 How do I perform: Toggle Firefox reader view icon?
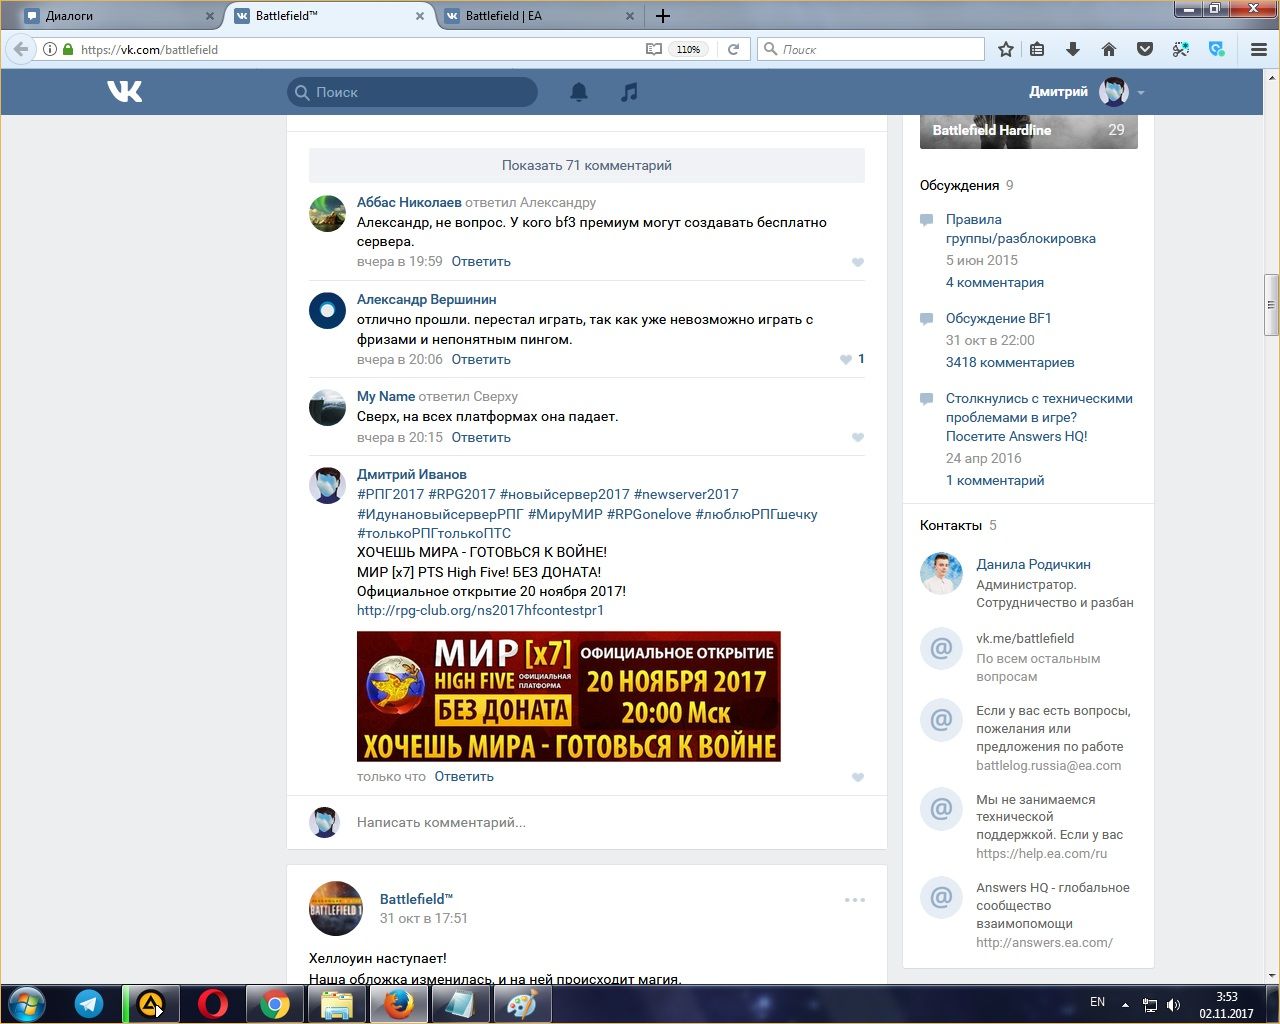pyautogui.click(x=653, y=49)
